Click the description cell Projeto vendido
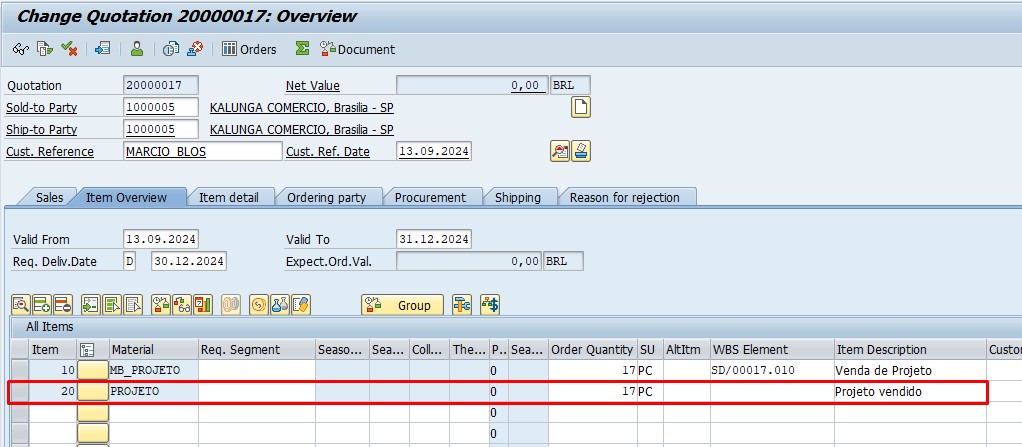1022x447 pixels. coord(910,391)
